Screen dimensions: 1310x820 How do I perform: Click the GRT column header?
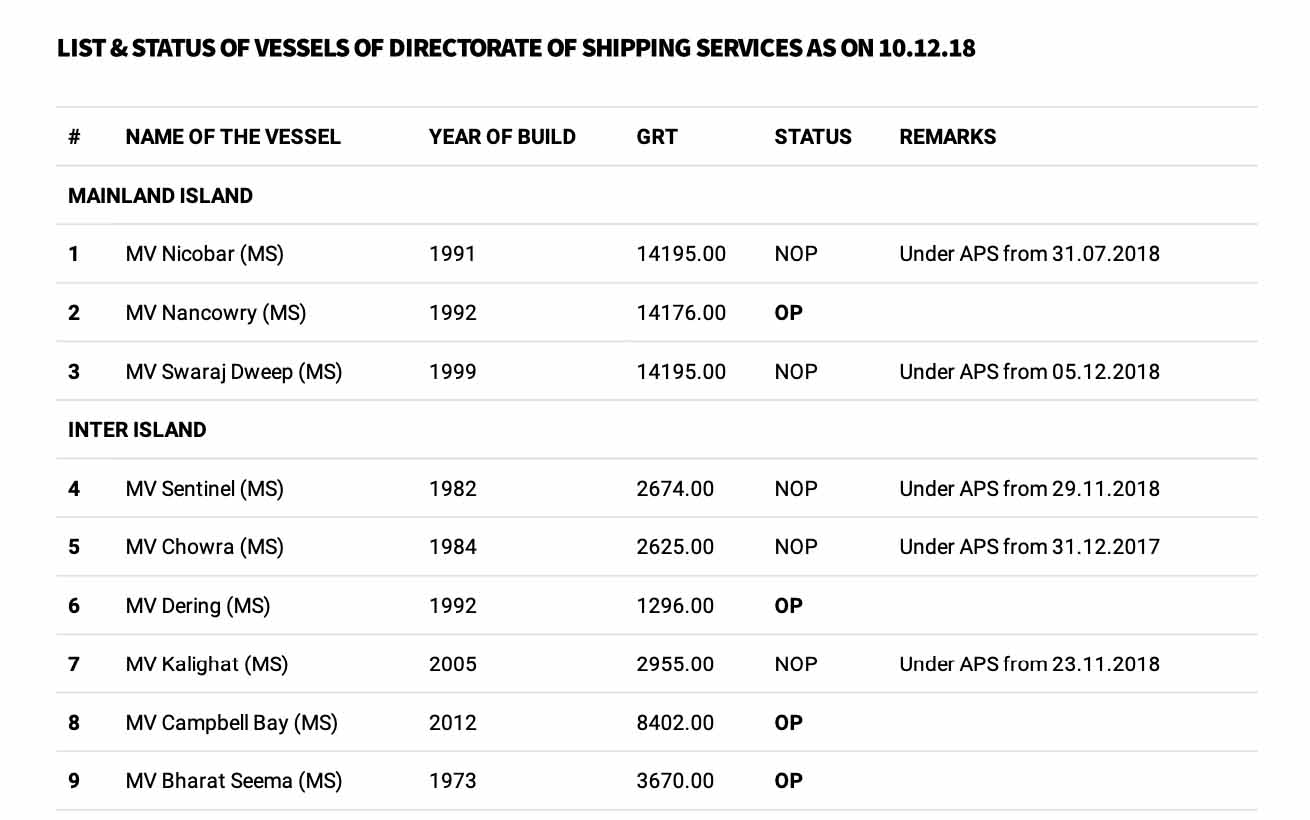(657, 137)
